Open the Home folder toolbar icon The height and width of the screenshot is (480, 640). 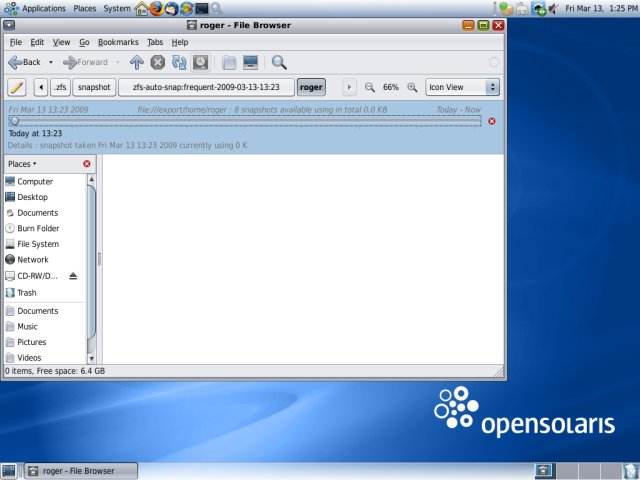(x=229, y=62)
